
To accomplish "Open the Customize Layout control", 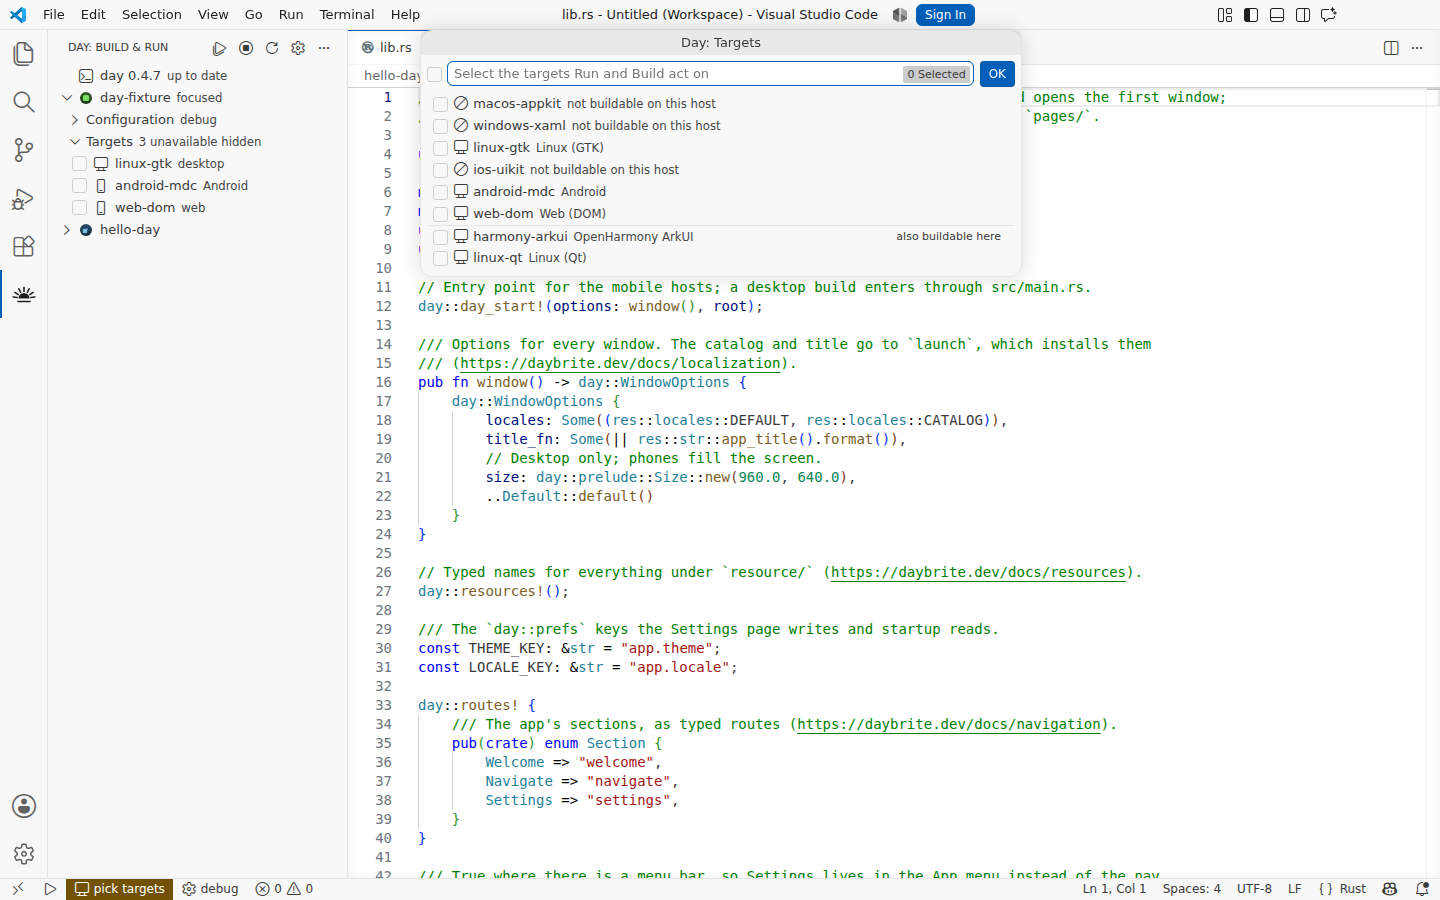I will (1225, 15).
